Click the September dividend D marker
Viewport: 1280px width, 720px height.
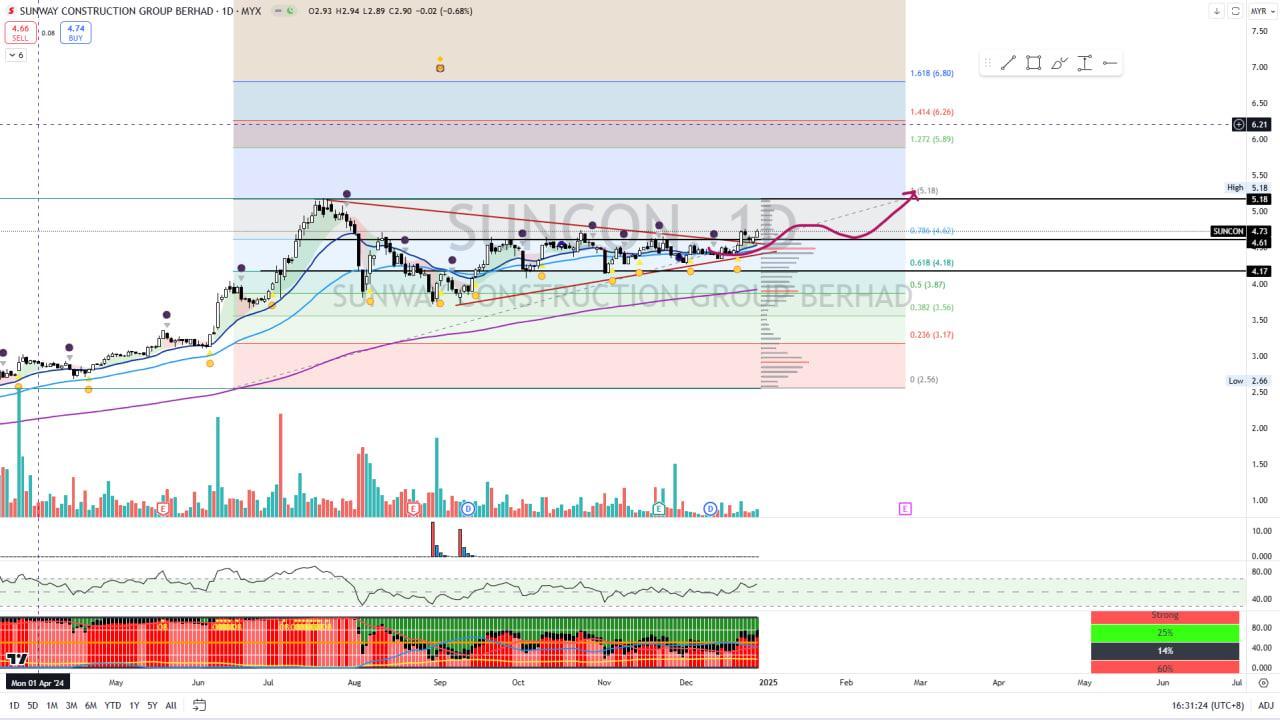[467, 509]
